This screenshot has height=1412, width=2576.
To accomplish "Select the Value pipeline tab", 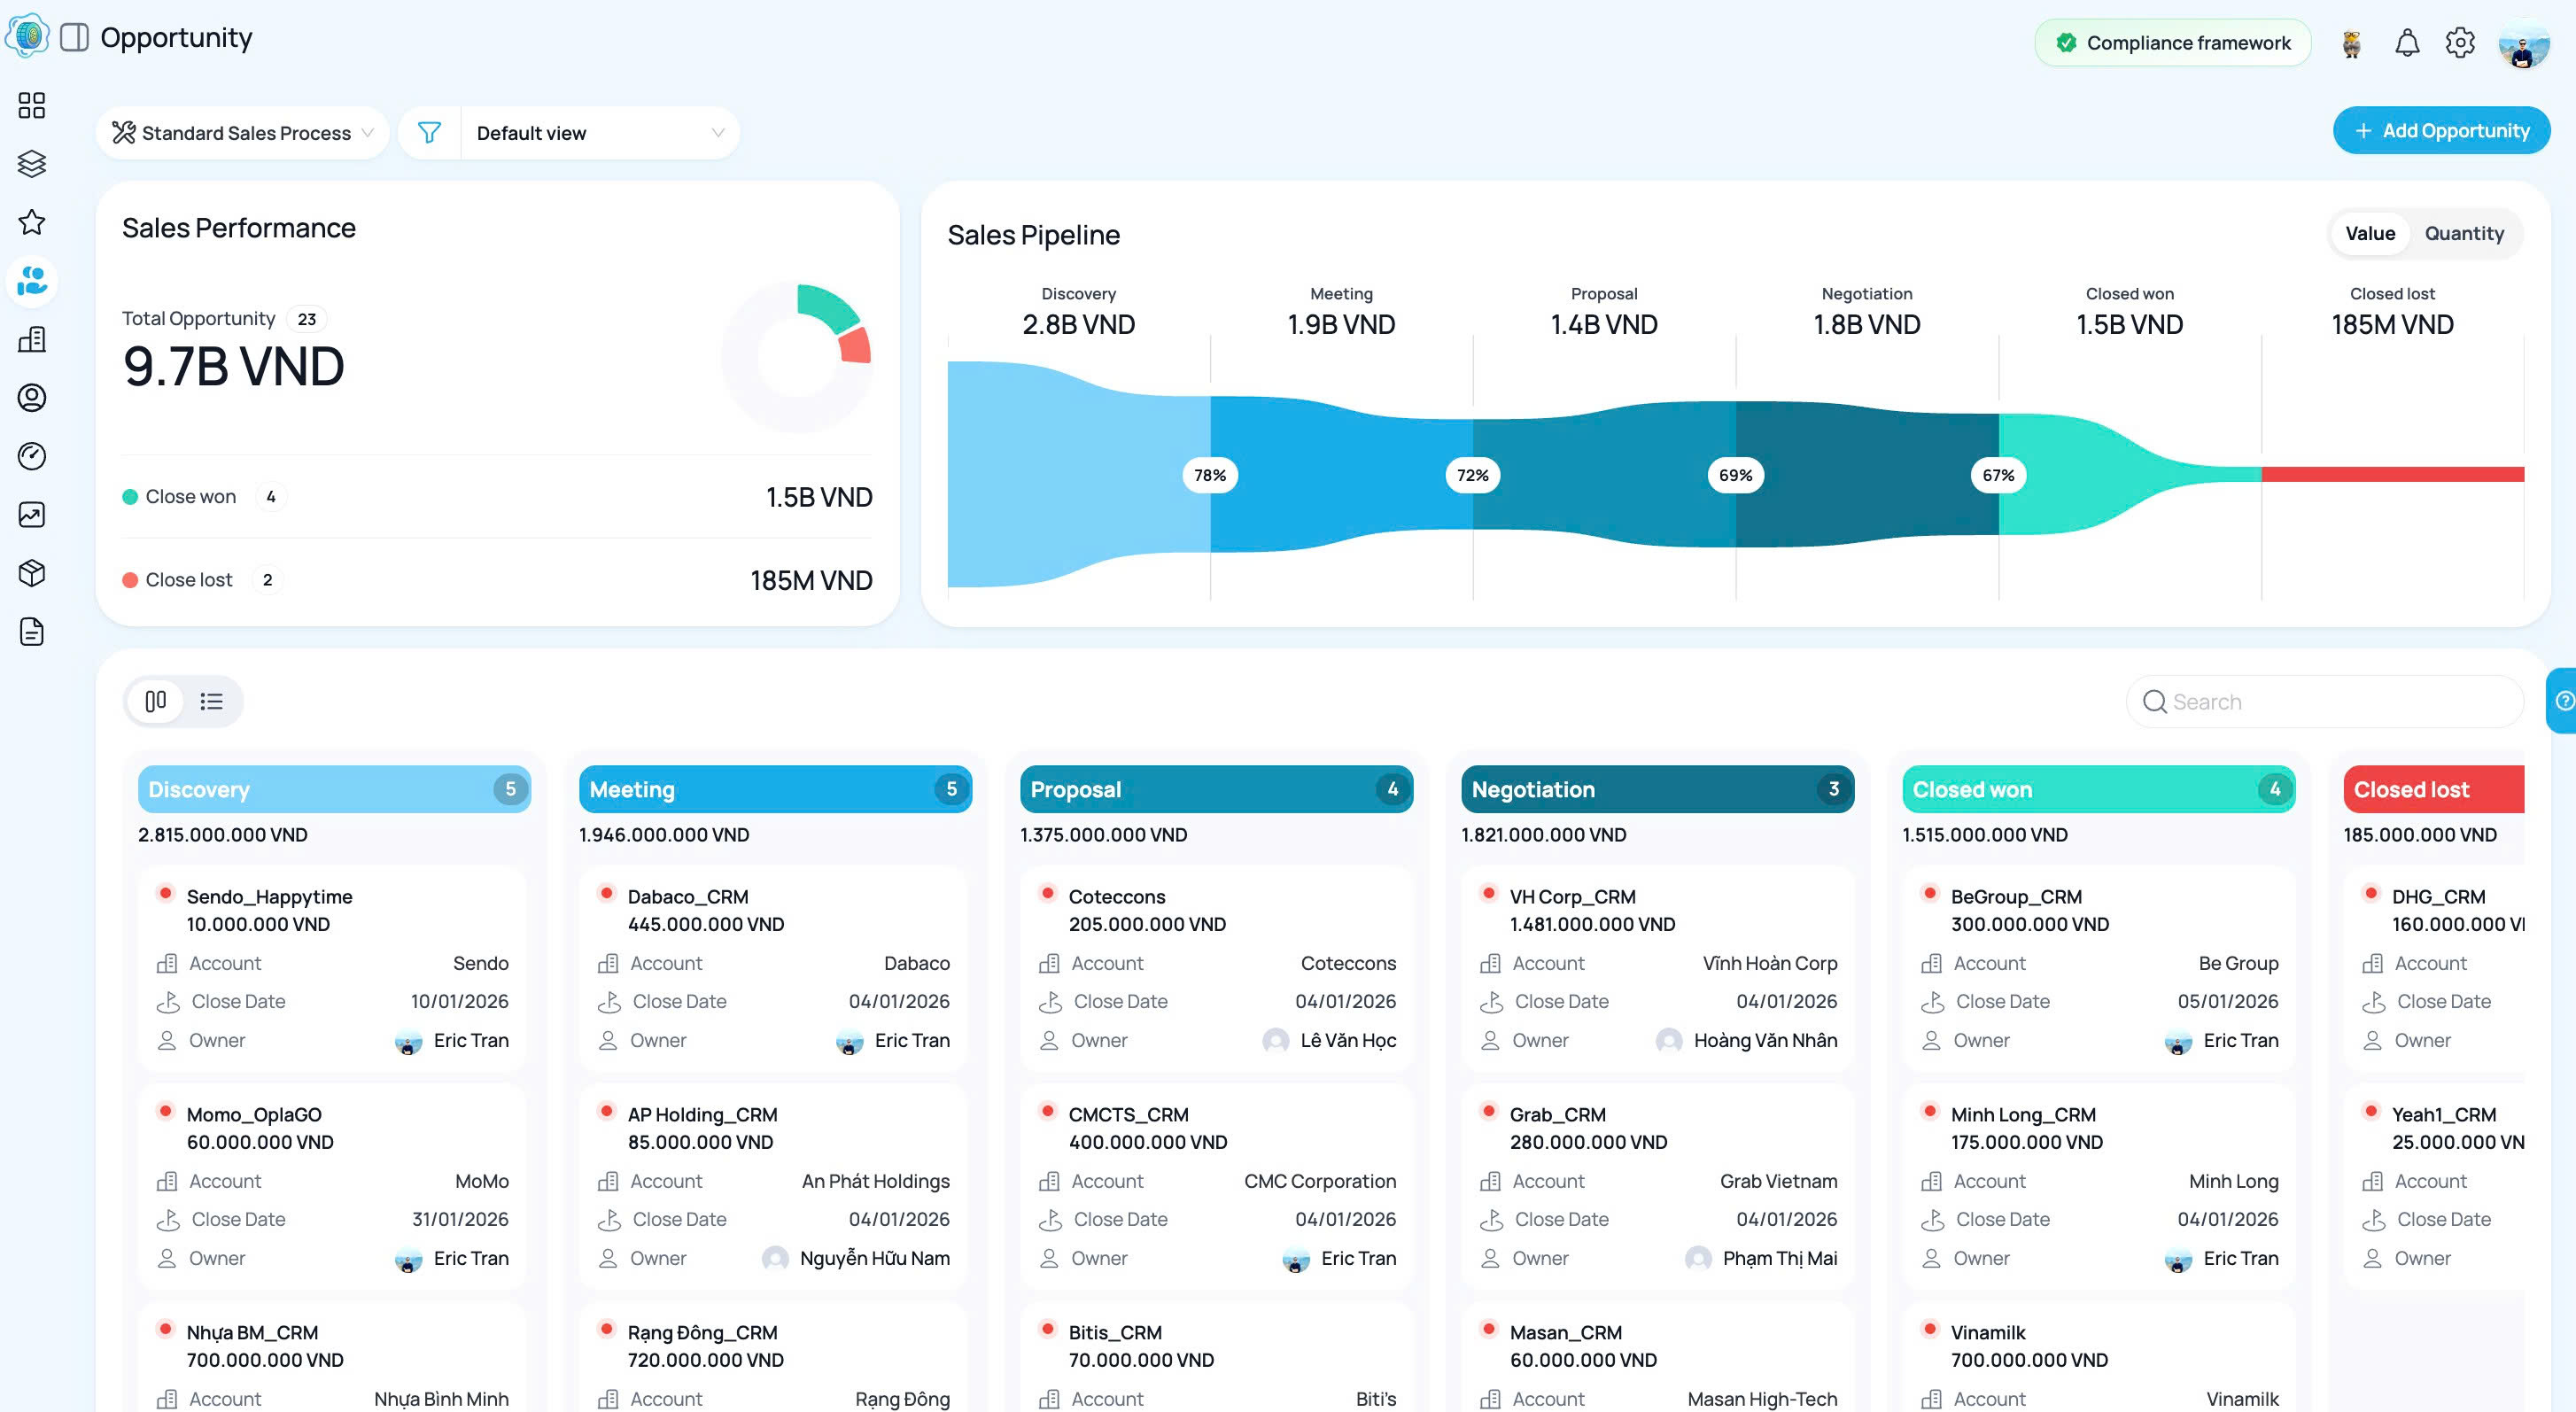I will click(x=2369, y=233).
